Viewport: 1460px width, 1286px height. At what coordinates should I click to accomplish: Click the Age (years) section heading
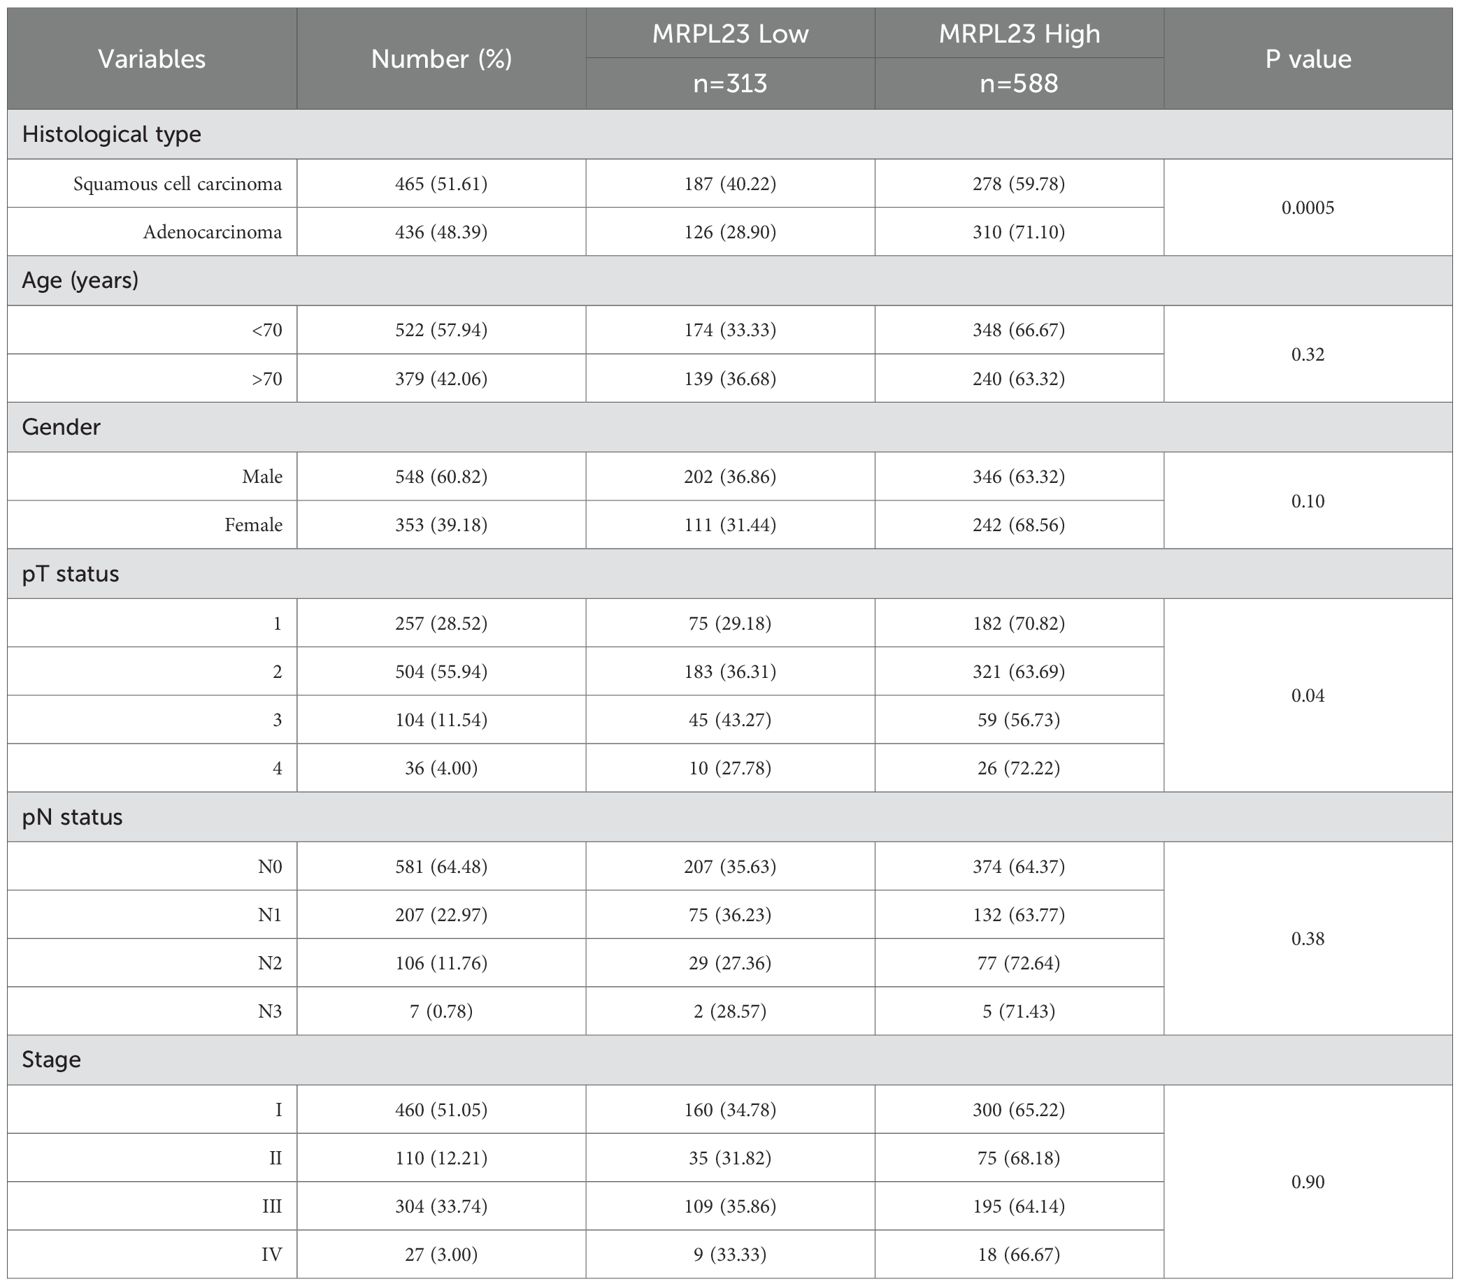[x=80, y=280]
